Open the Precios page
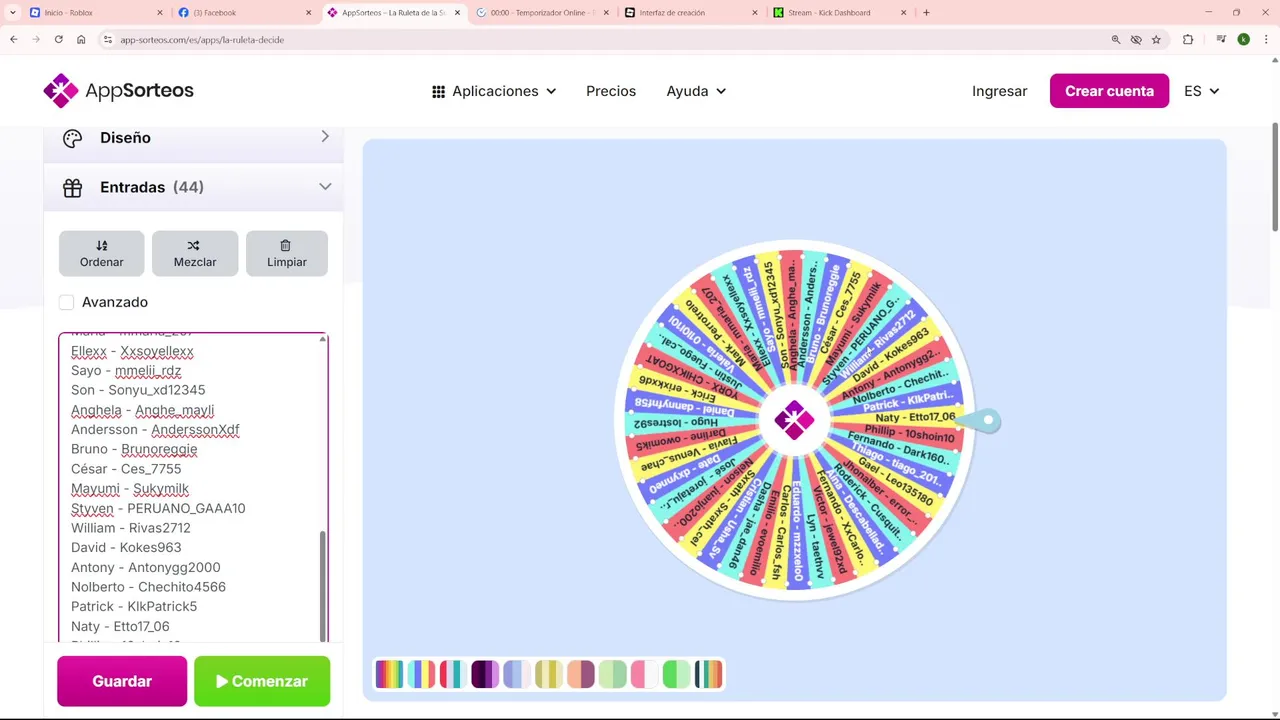Viewport: 1280px width, 720px height. [611, 91]
